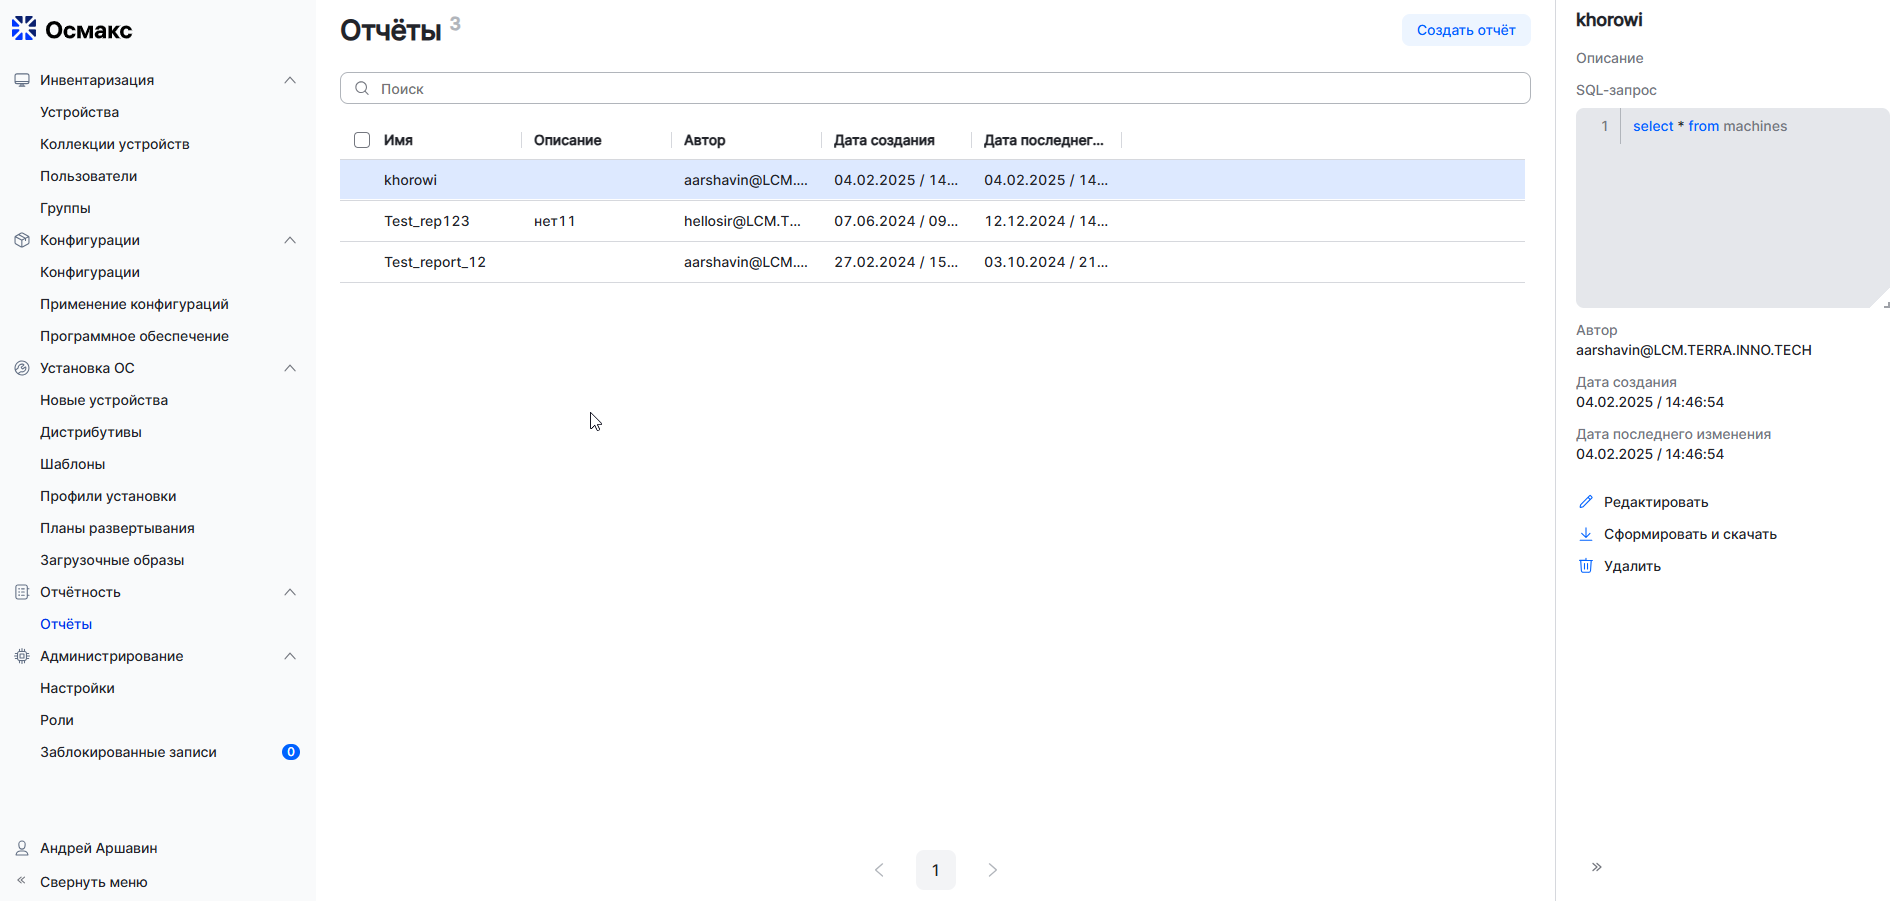Go to next page arrow

coord(992,870)
